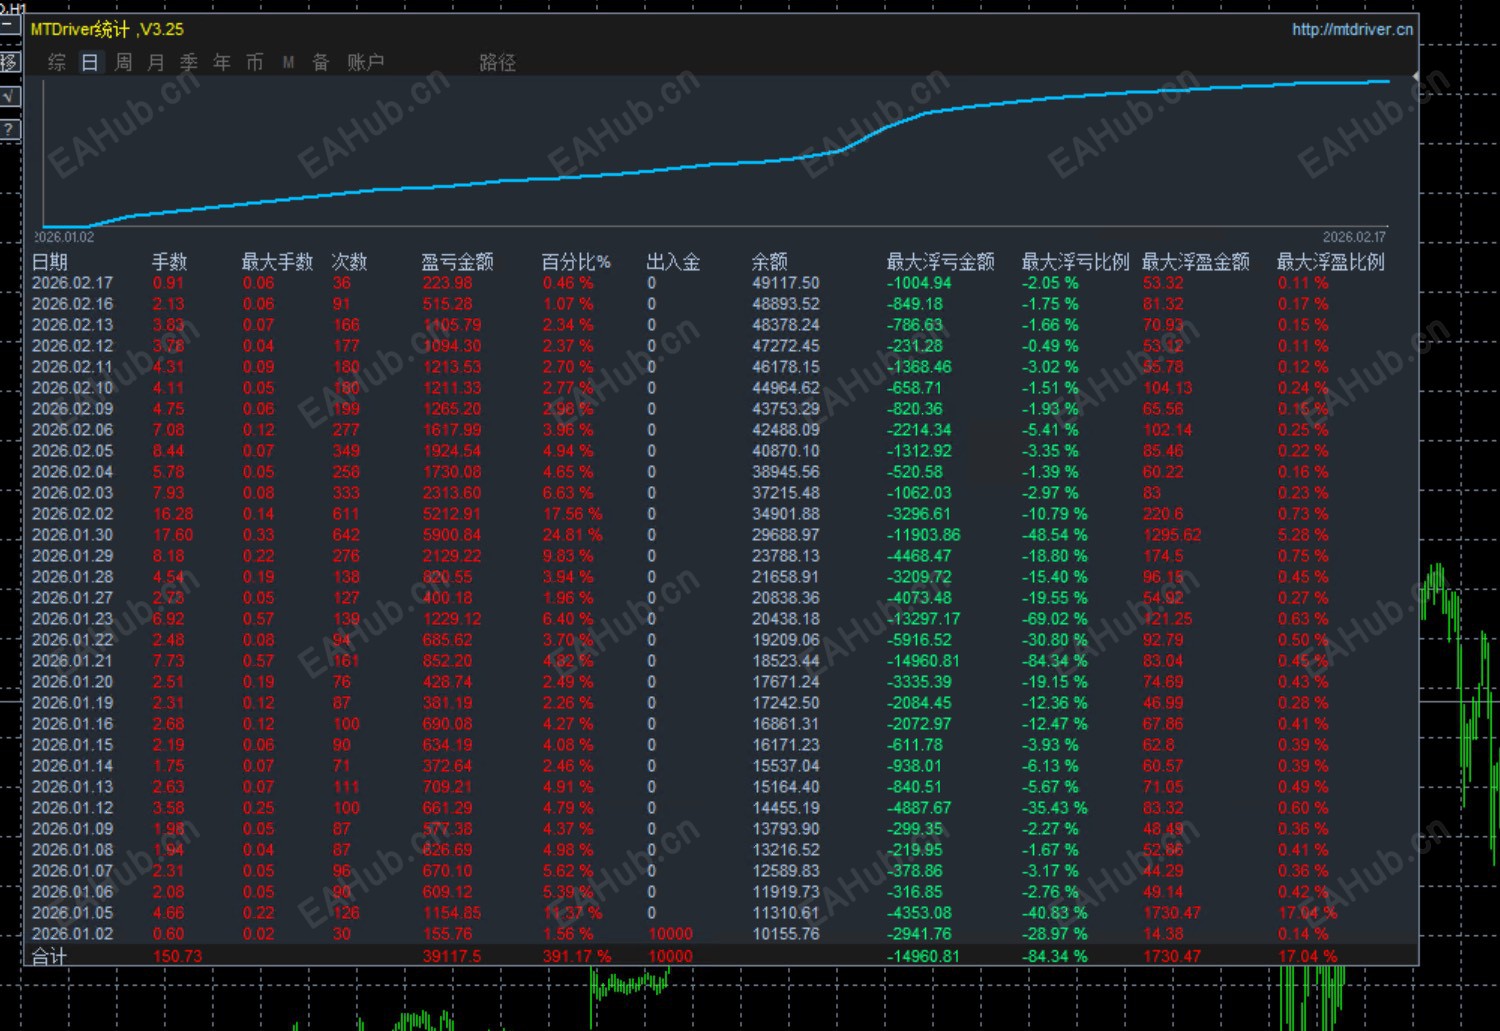Click total profit 39117.5
This screenshot has width=1500, height=1031.
pos(451,957)
